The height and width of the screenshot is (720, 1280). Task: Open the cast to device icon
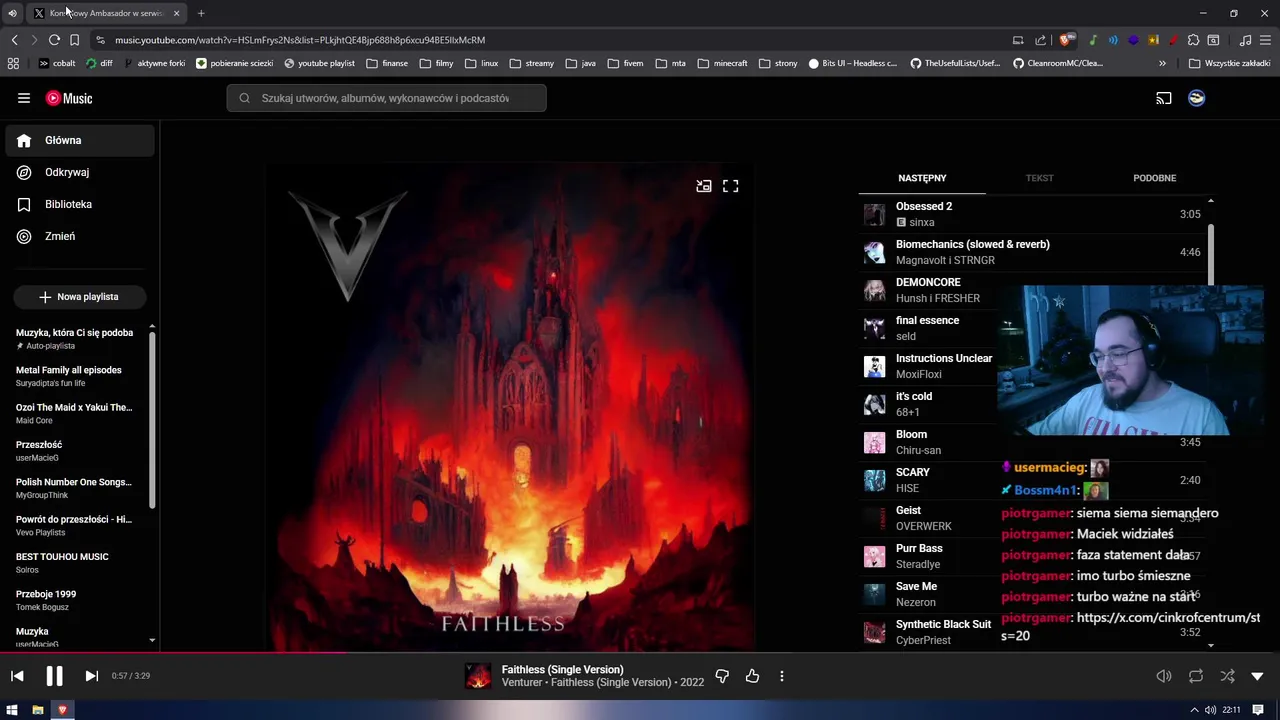click(x=1164, y=98)
